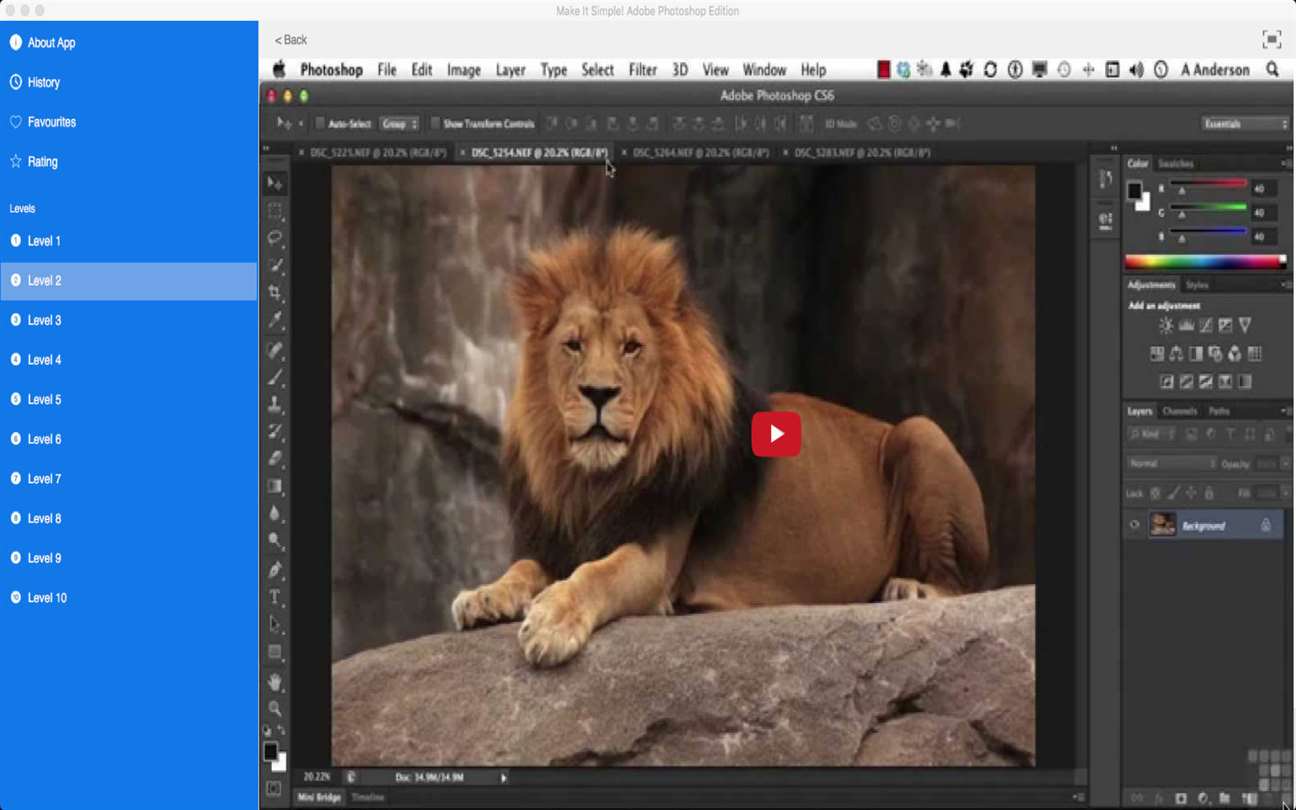The height and width of the screenshot is (810, 1296).
Task: Switch to the Channels tab
Action: pyautogui.click(x=1179, y=411)
